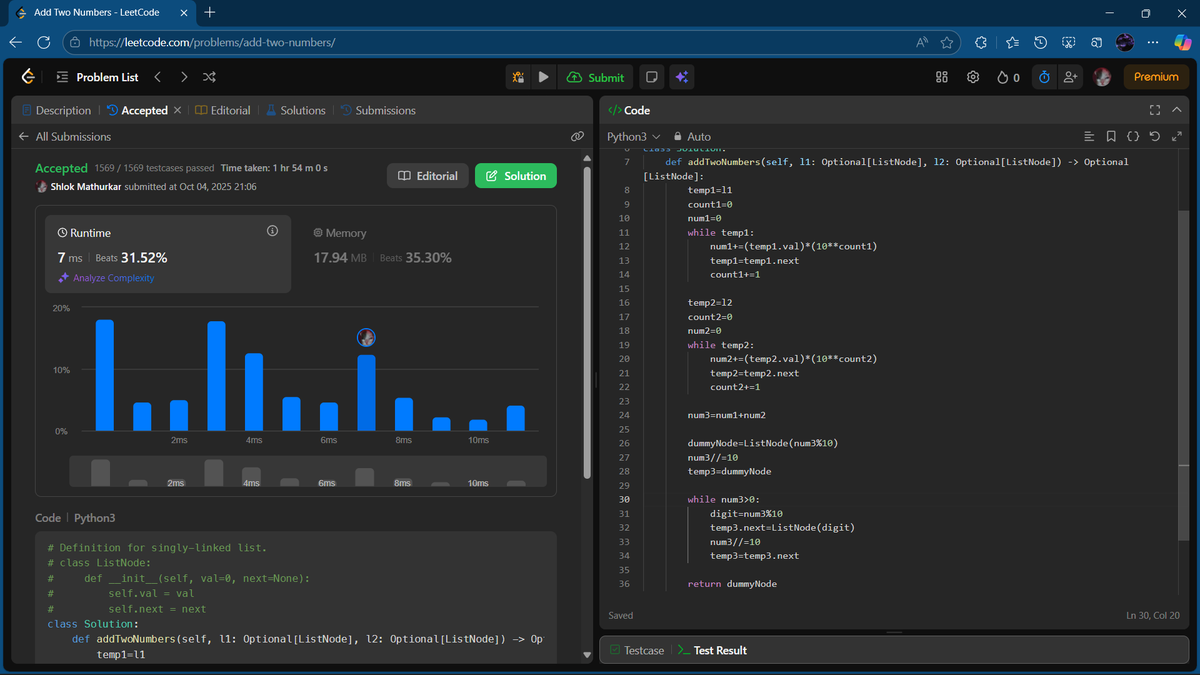Screen dimensions: 1200x675
Task: Open the AI sparkle assistant icon
Action: click(x=681, y=77)
